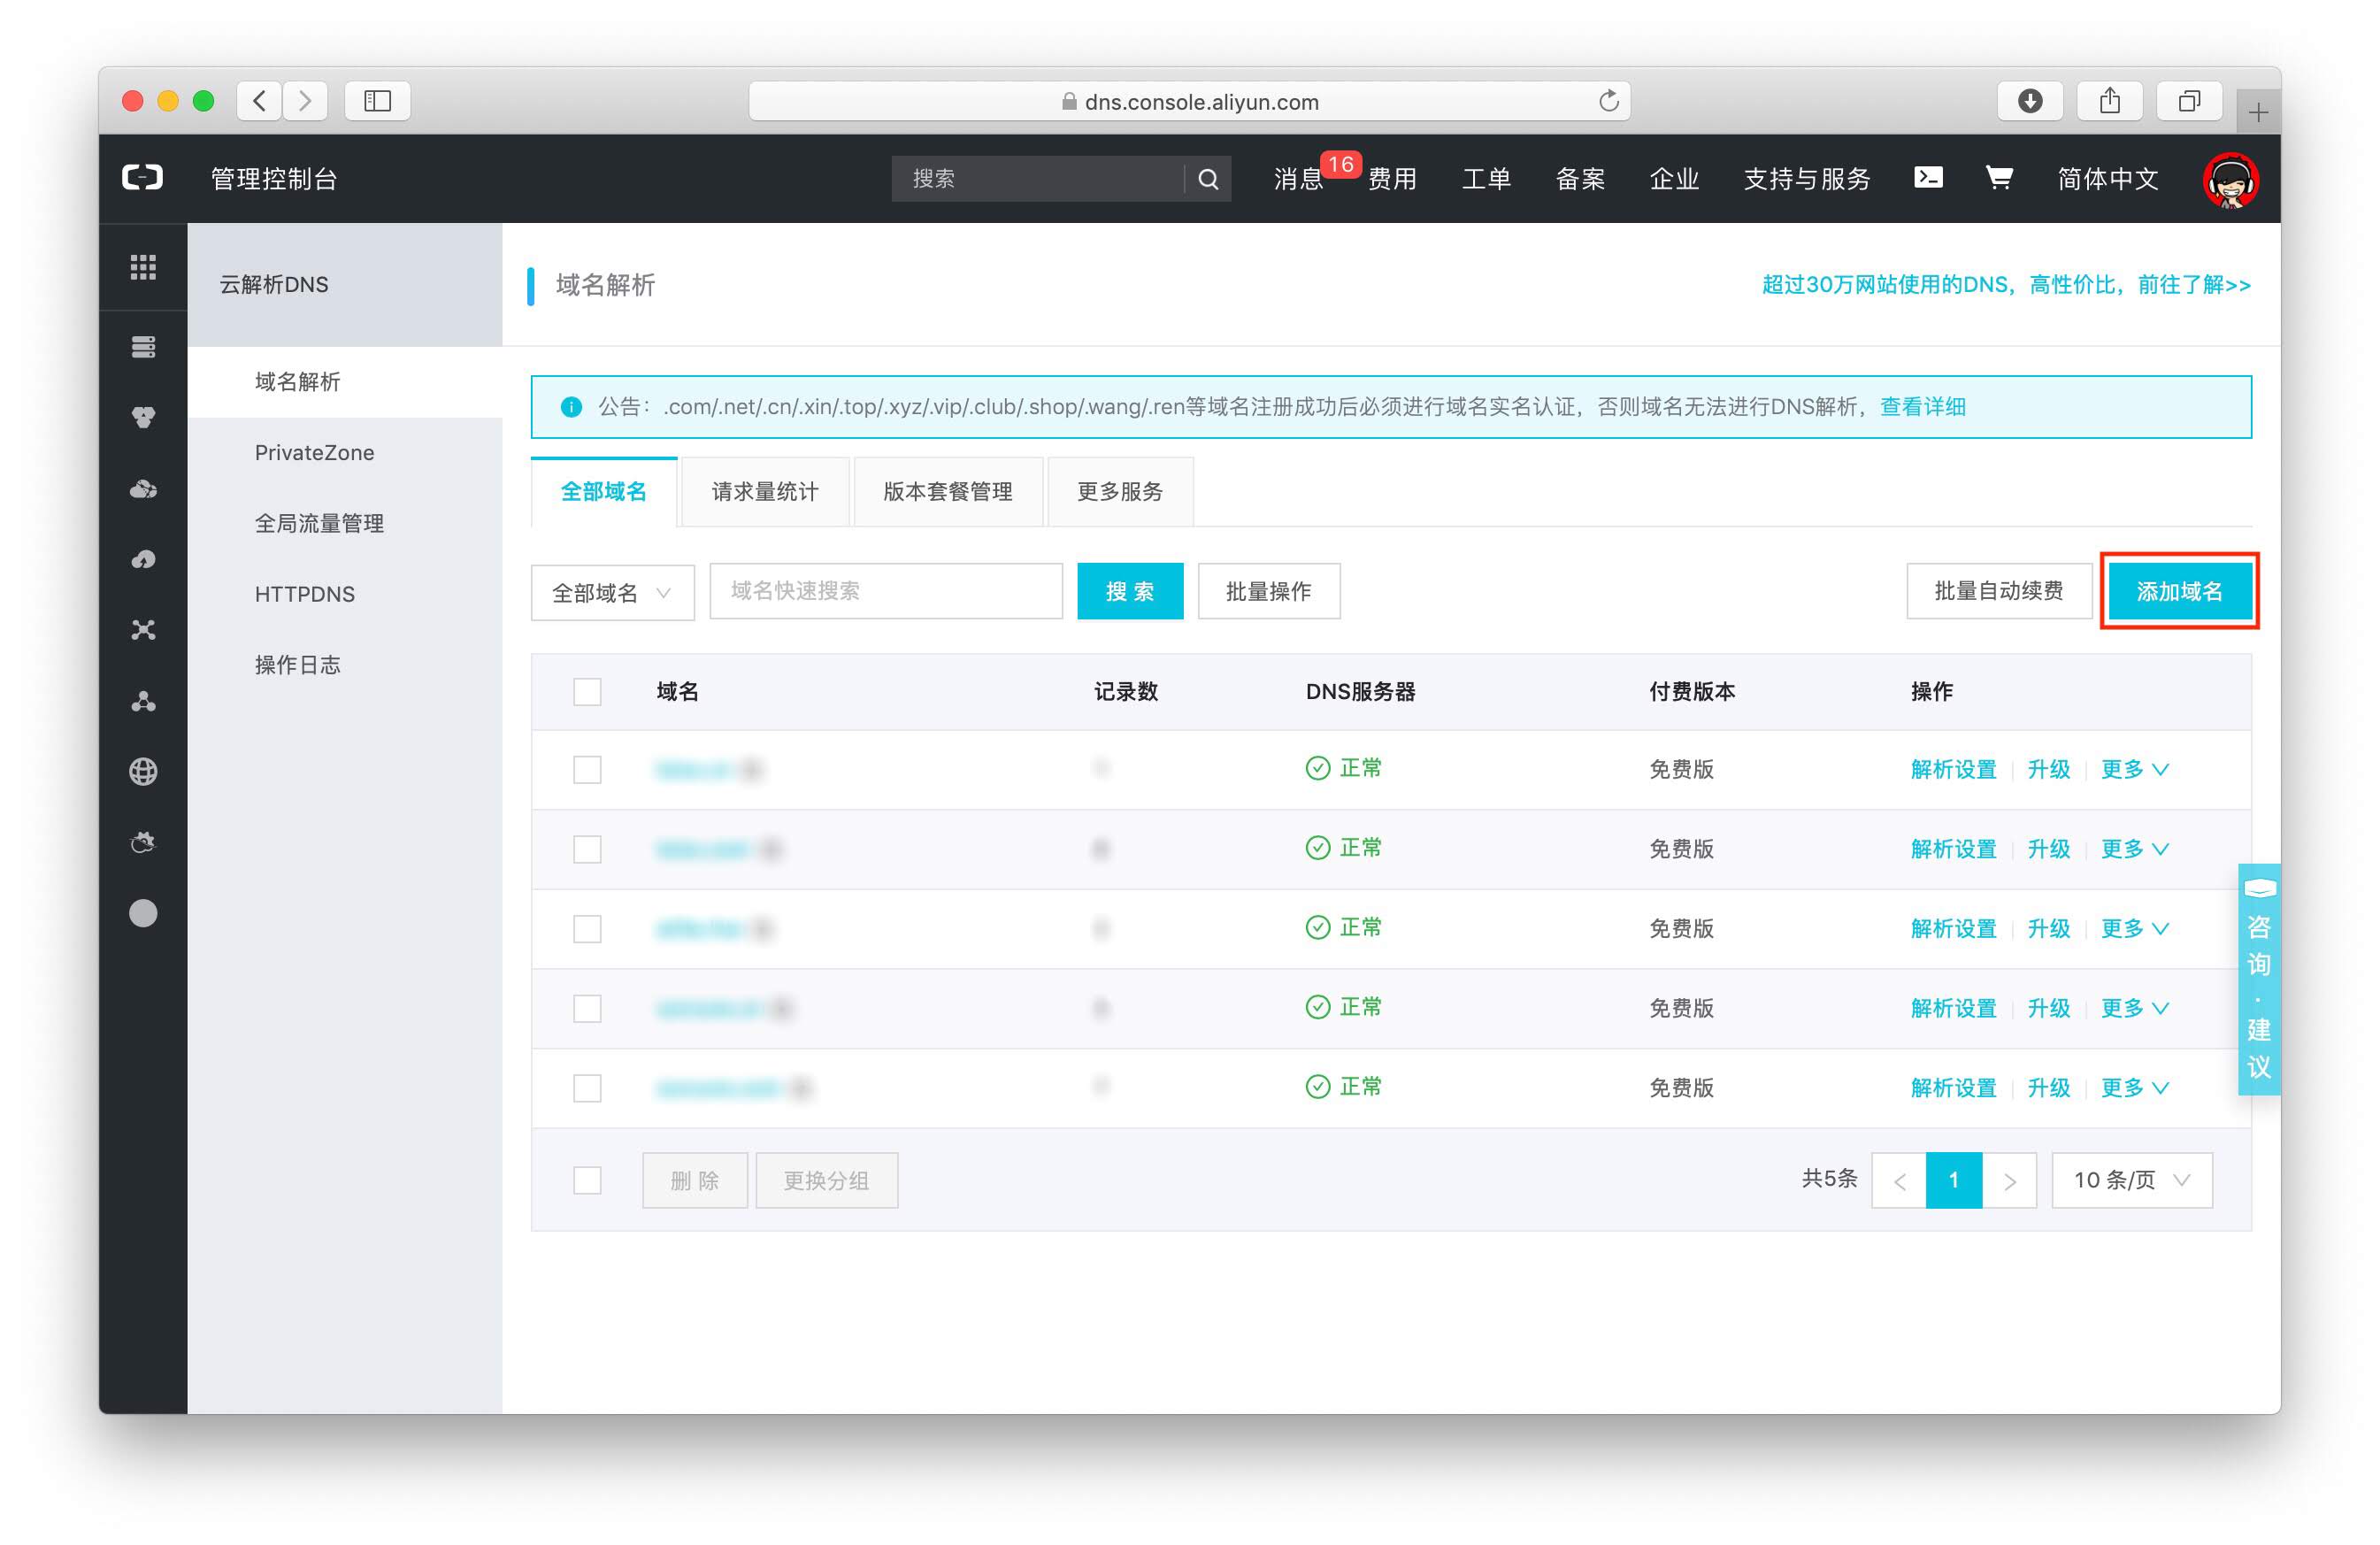The image size is (2380, 1545).
Task: Switch to 请求量统计 tab
Action: (764, 493)
